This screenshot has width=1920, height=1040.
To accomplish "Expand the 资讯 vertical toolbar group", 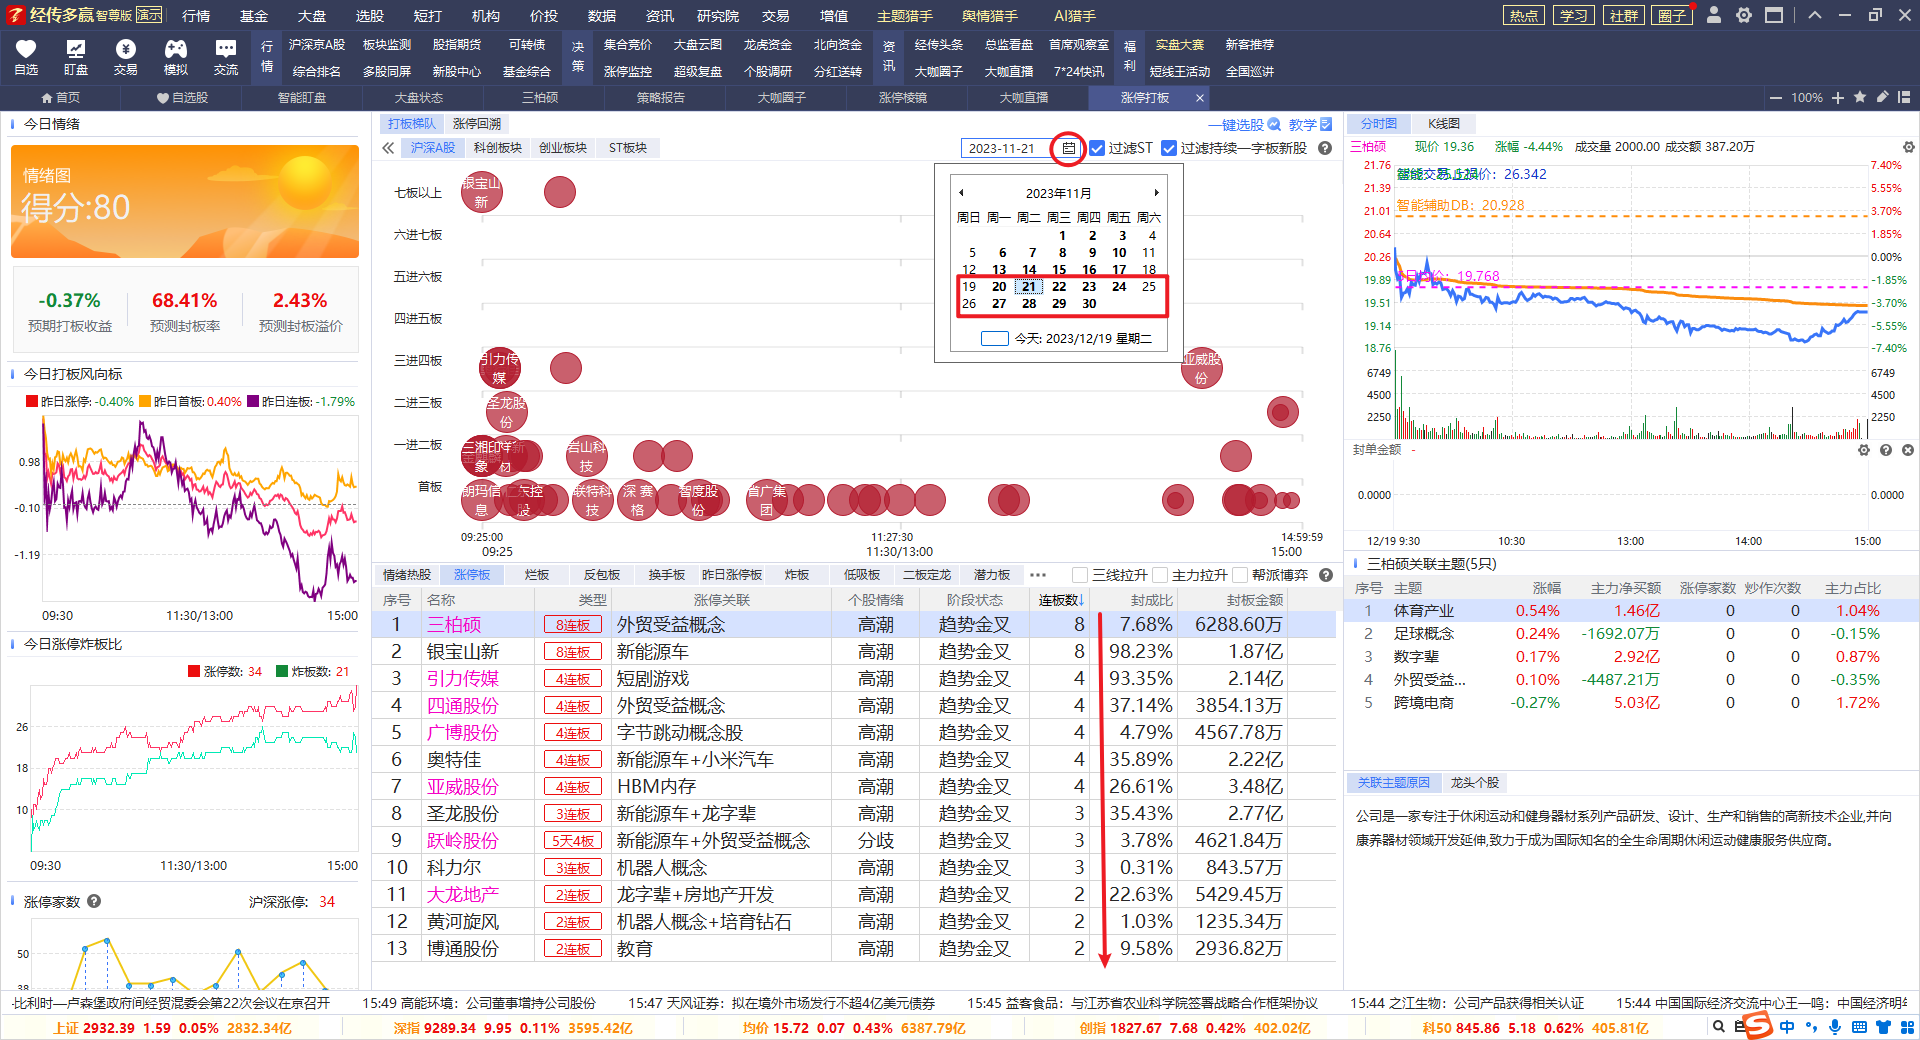I will (889, 57).
